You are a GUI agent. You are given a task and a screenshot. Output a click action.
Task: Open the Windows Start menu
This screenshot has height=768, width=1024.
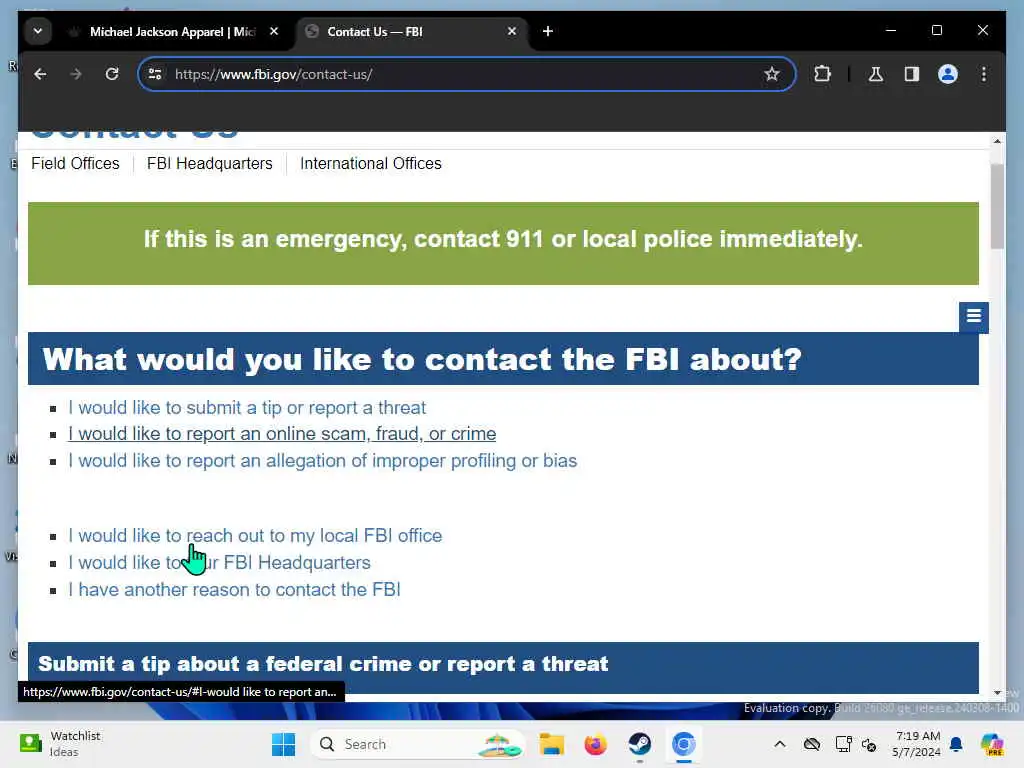[x=283, y=744]
